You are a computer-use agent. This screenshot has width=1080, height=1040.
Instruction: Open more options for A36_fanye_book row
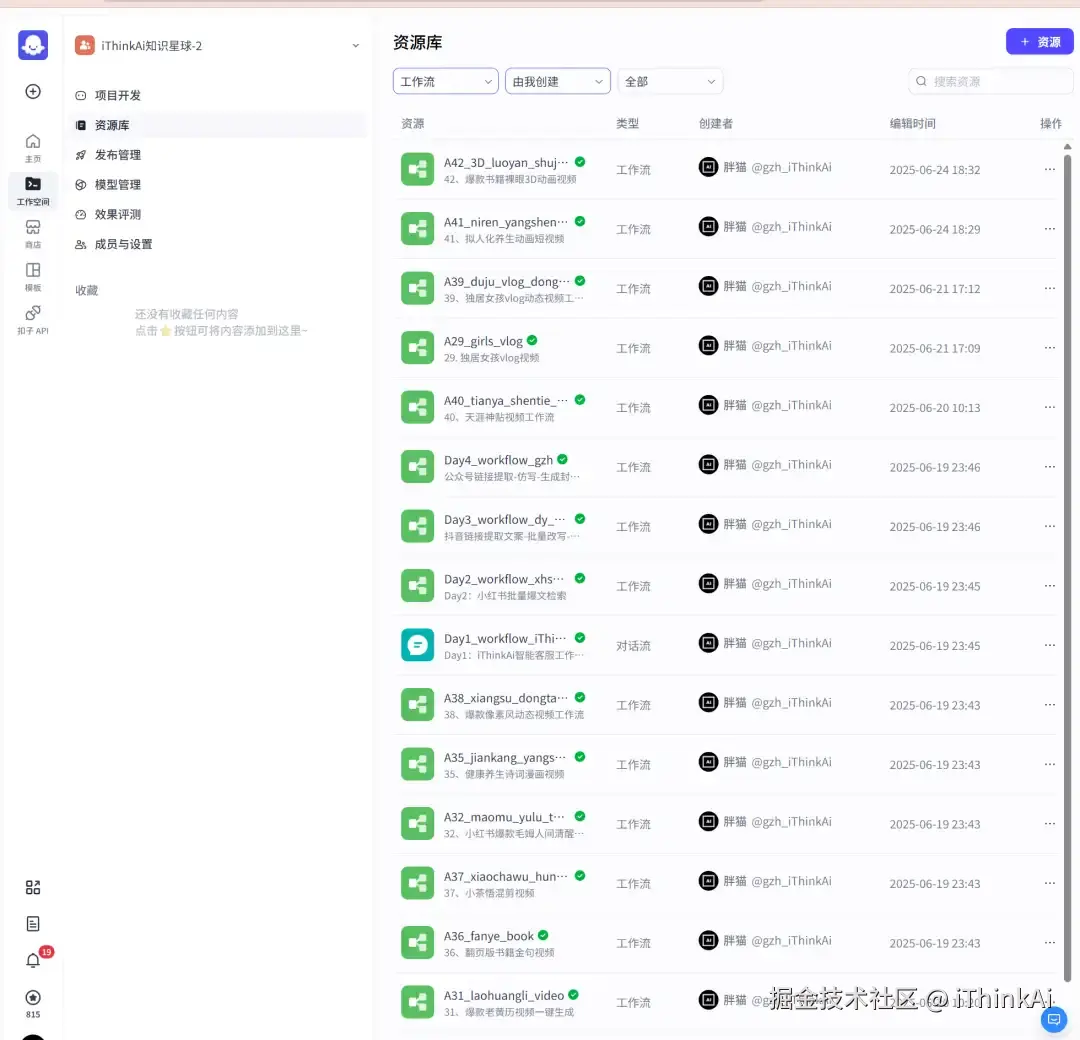[x=1050, y=943]
